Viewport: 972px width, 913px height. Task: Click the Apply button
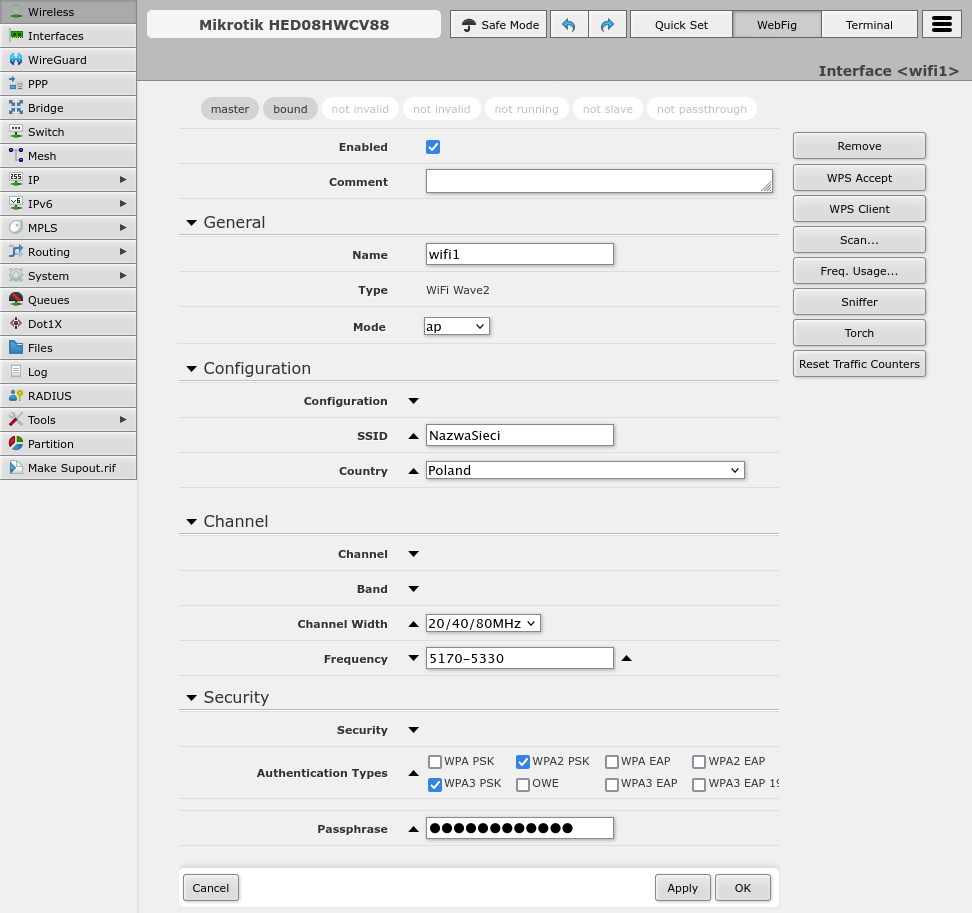click(x=683, y=888)
